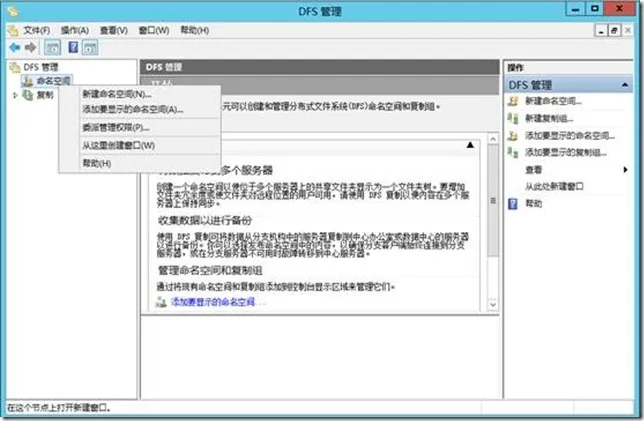Open the blue Help toolbar icon

click(x=73, y=47)
